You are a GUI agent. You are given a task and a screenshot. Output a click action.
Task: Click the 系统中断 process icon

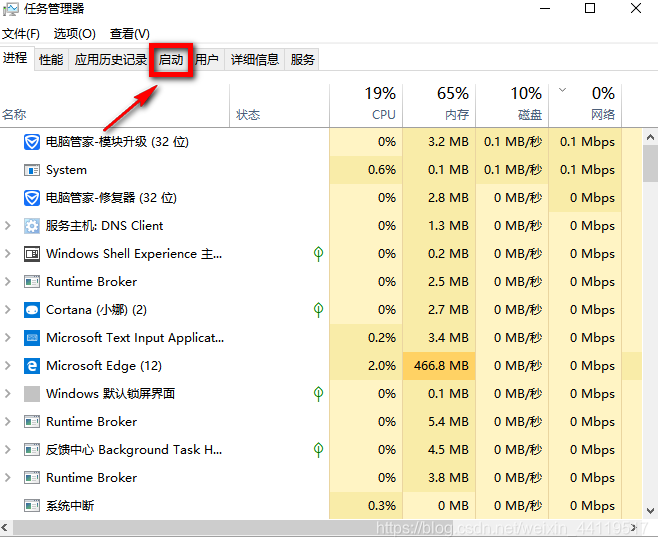tap(32, 506)
